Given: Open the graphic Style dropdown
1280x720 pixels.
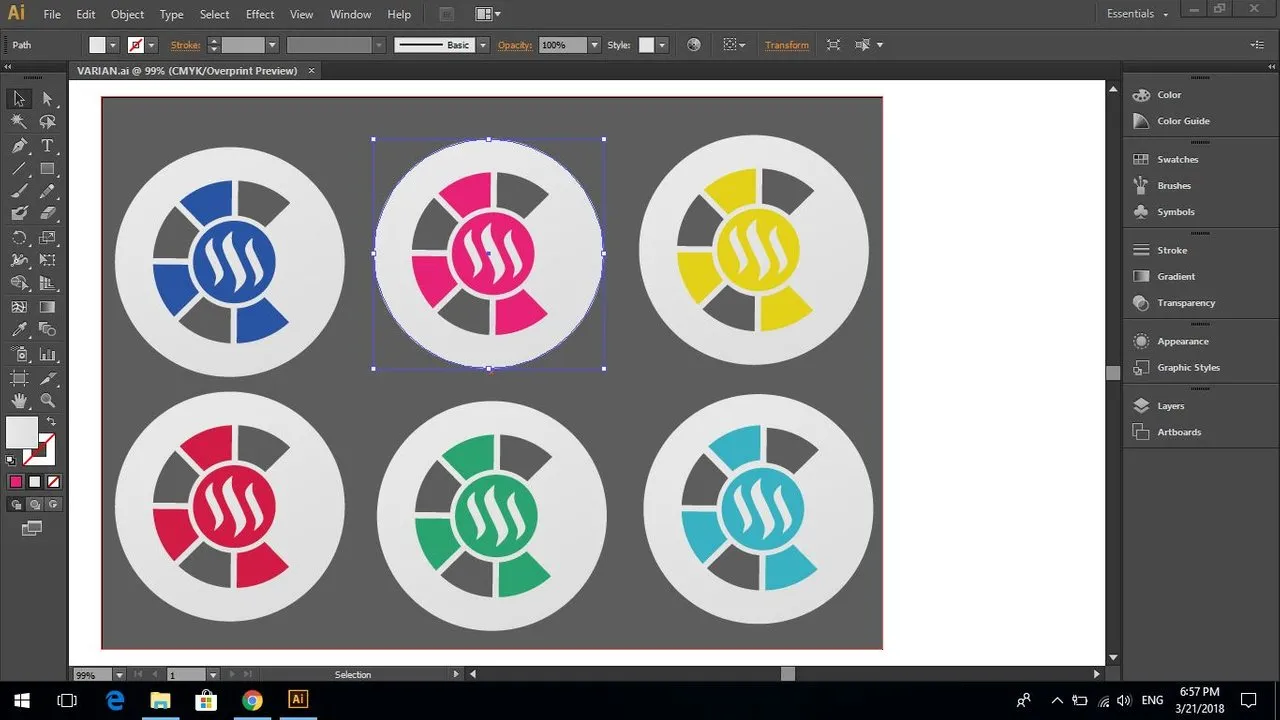Looking at the screenshot, I should pos(661,45).
